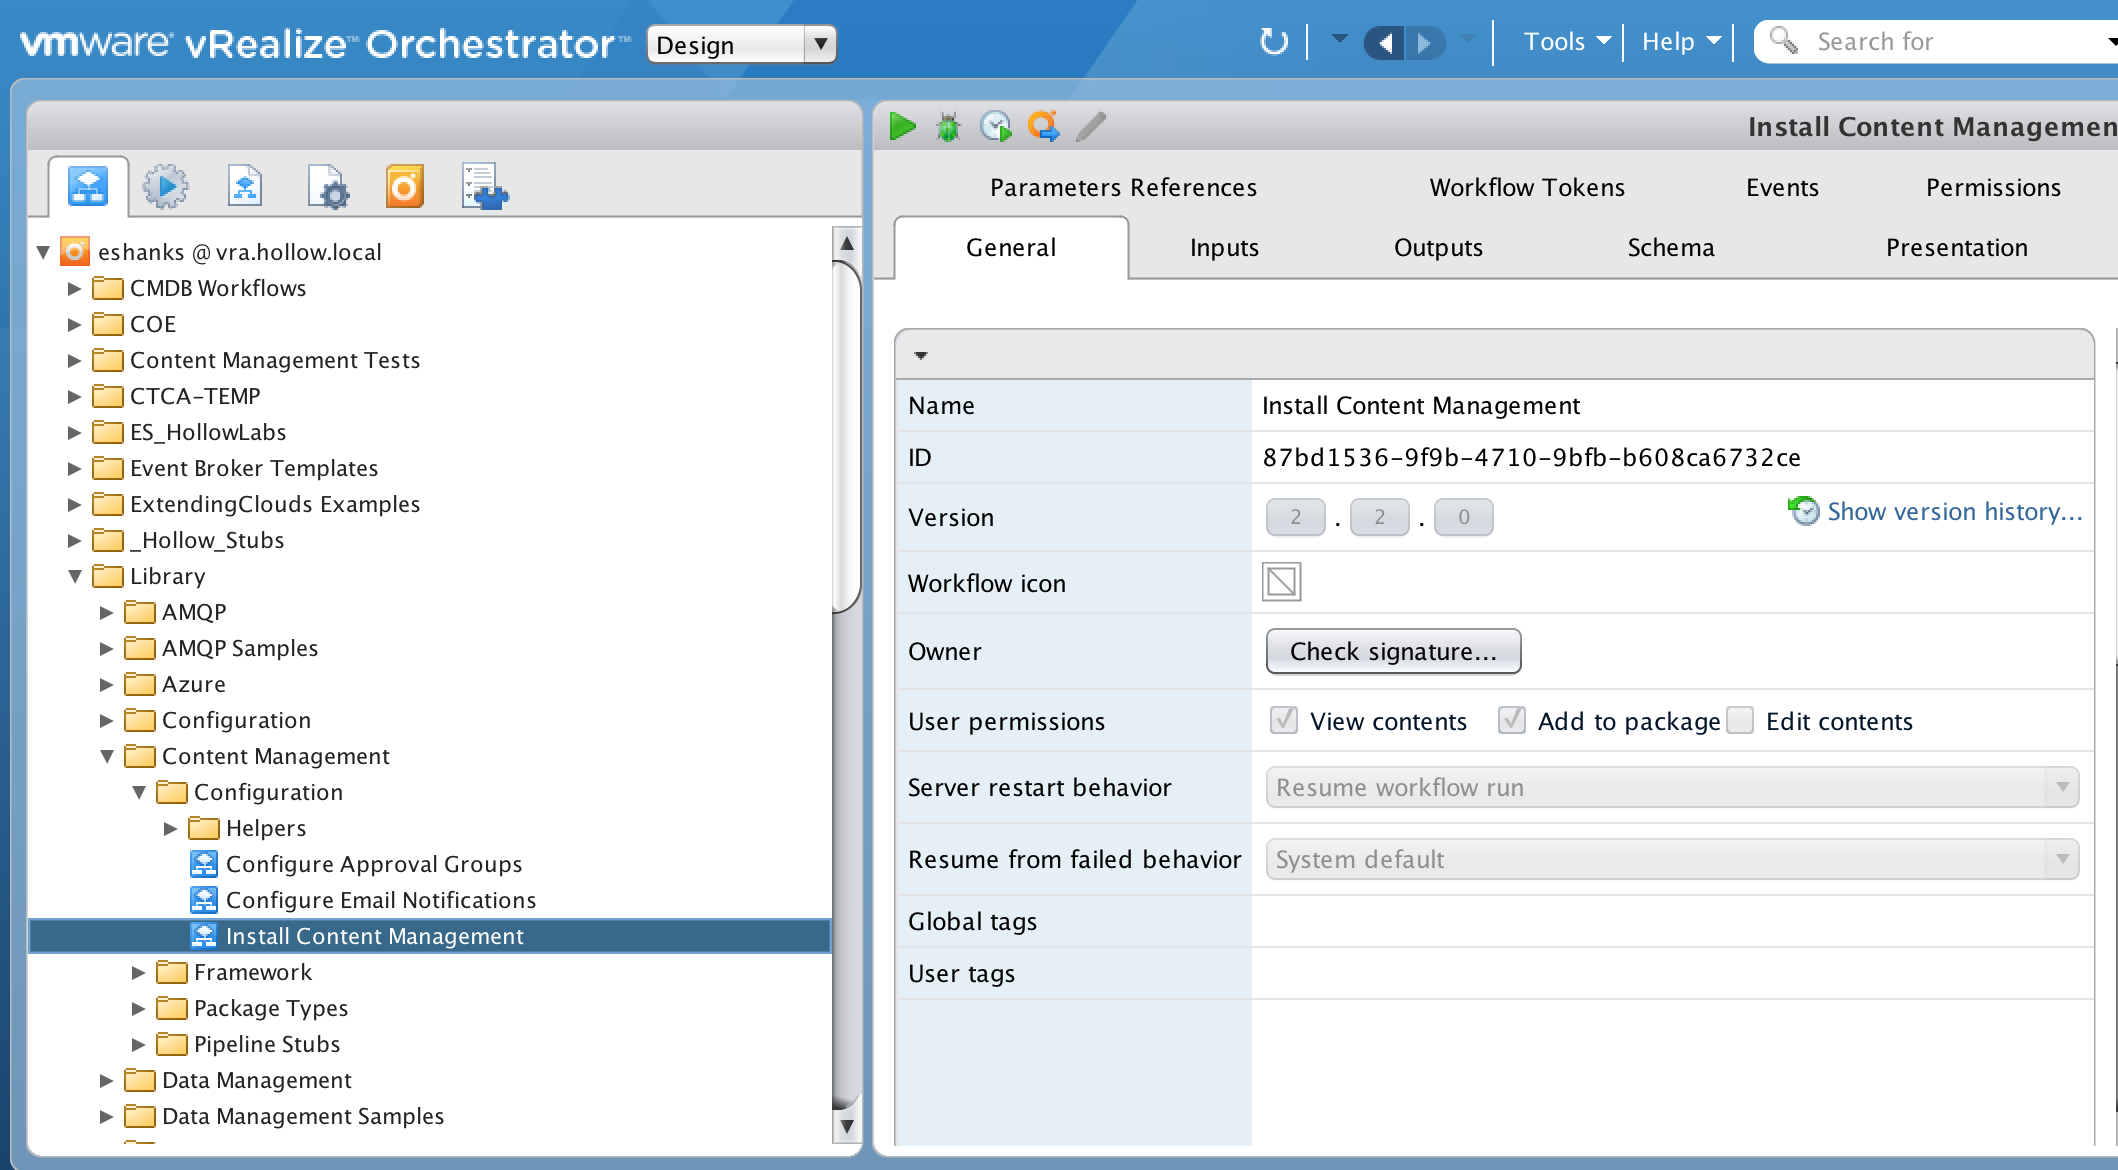
Task: Enable the Edit contents checkbox
Action: tap(1740, 721)
